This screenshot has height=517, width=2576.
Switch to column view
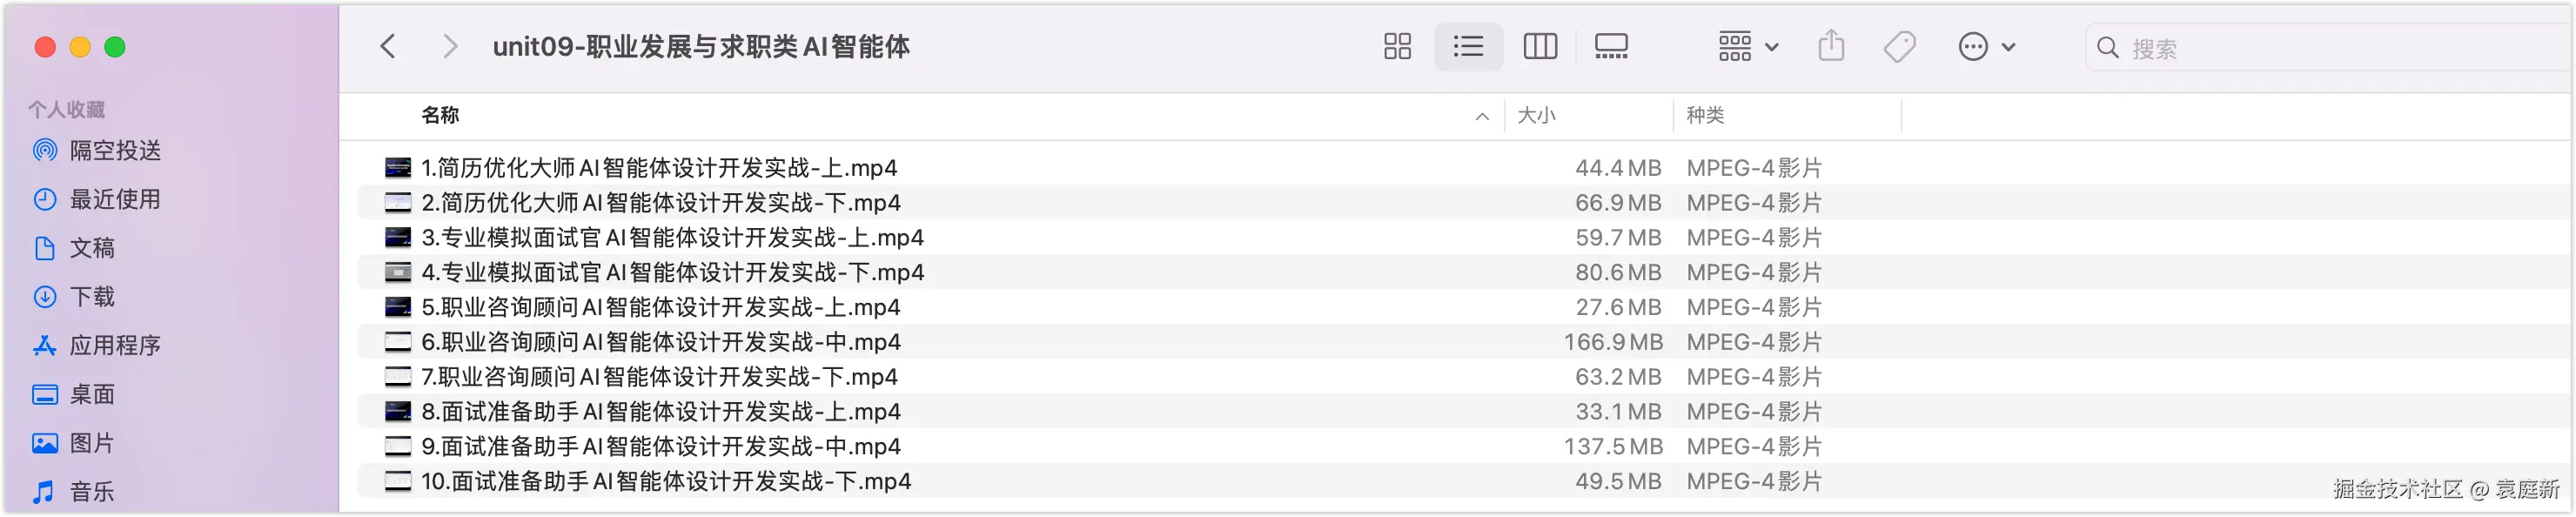(x=1539, y=46)
